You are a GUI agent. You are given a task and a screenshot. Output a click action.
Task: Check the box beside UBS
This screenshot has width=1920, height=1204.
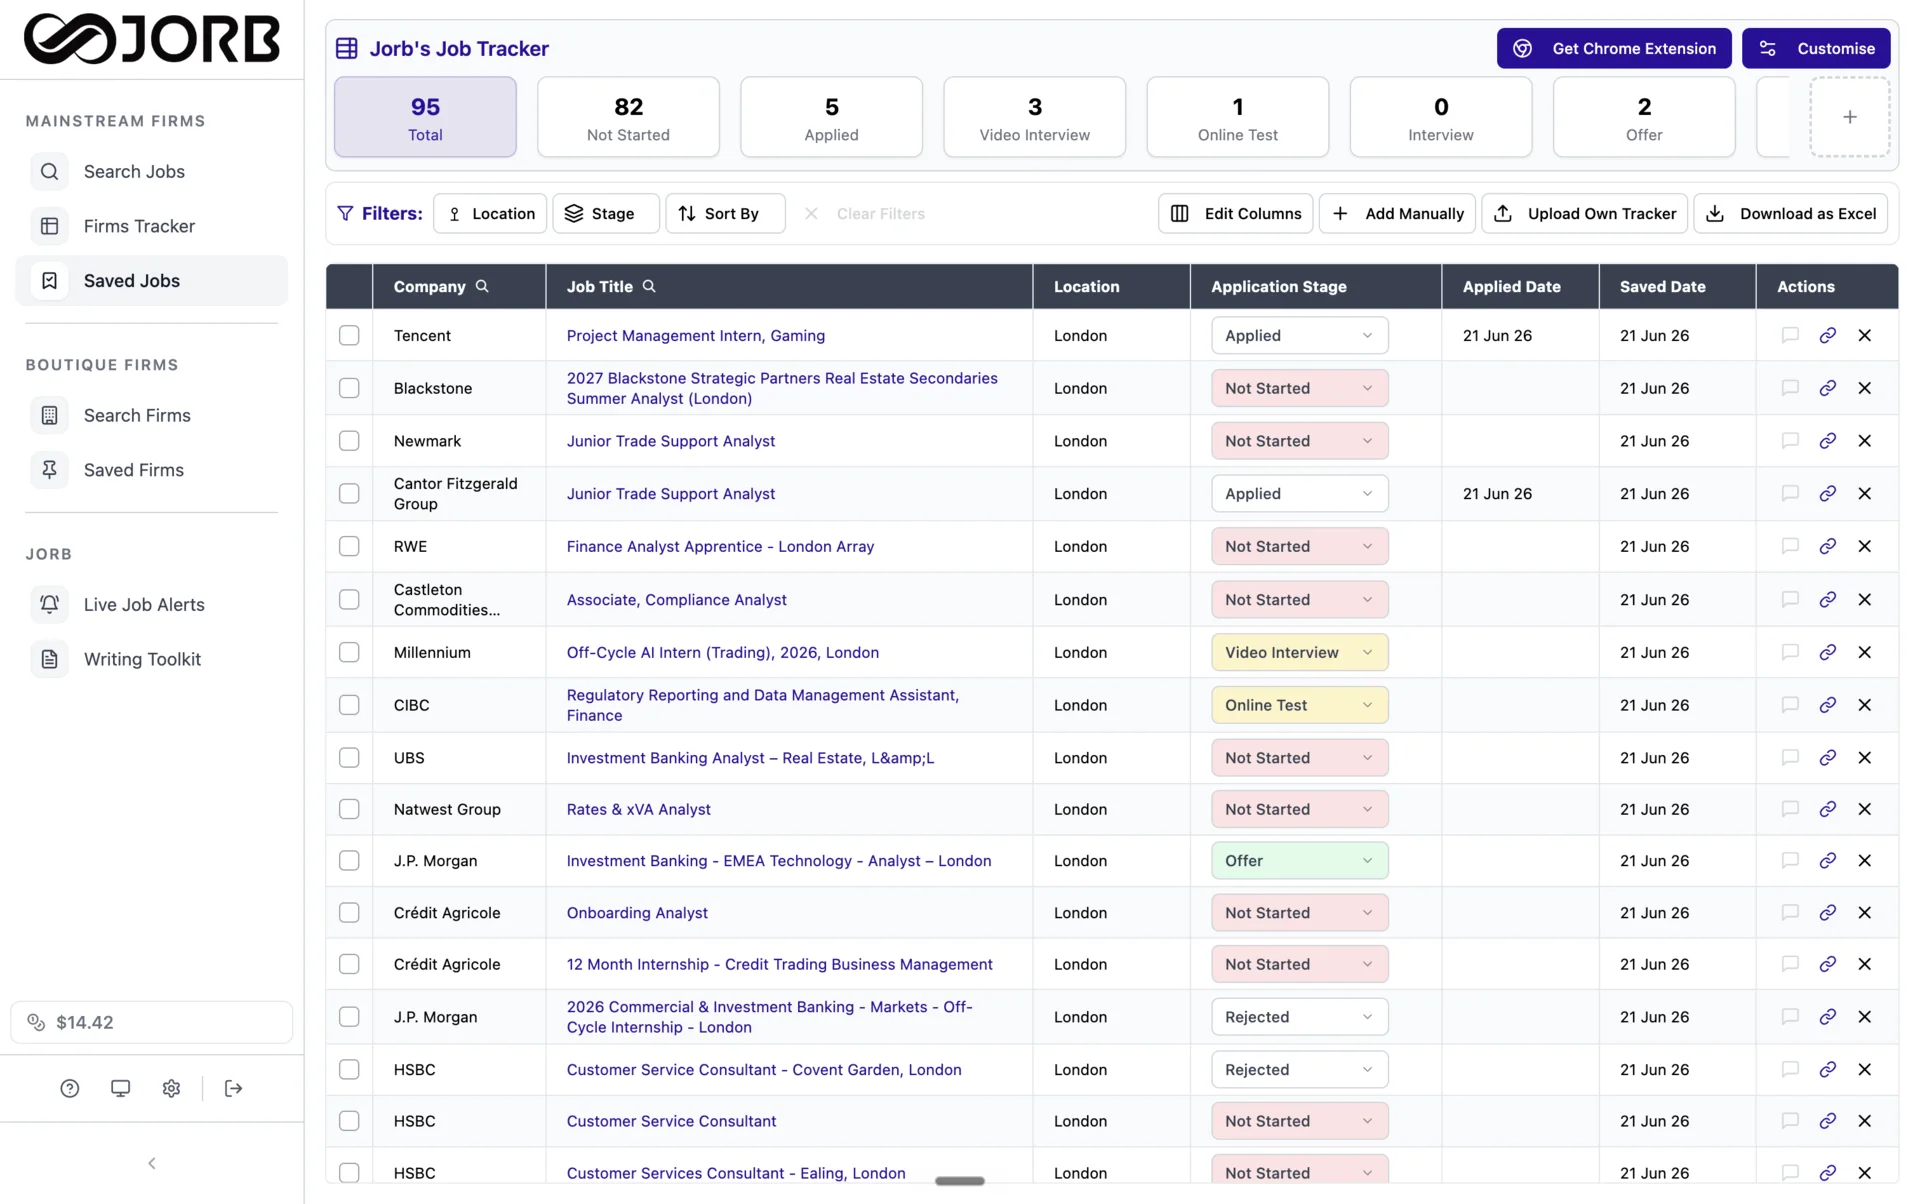click(x=349, y=758)
